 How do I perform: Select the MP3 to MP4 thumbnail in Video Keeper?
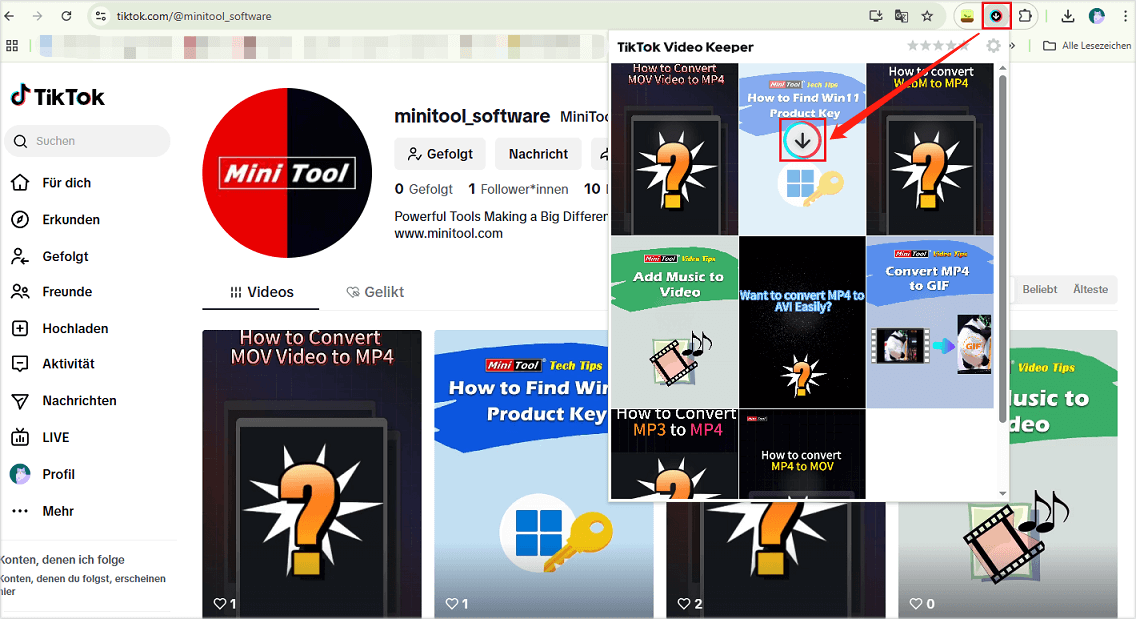[674, 454]
